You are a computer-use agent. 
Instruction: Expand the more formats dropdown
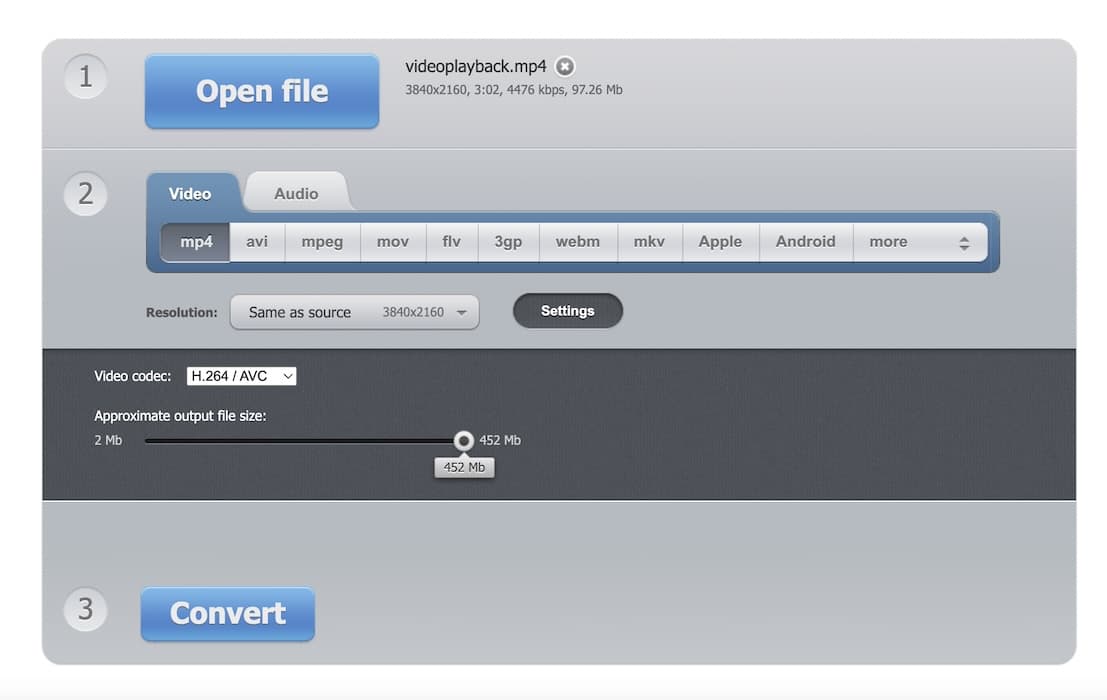pyautogui.click(x=918, y=242)
